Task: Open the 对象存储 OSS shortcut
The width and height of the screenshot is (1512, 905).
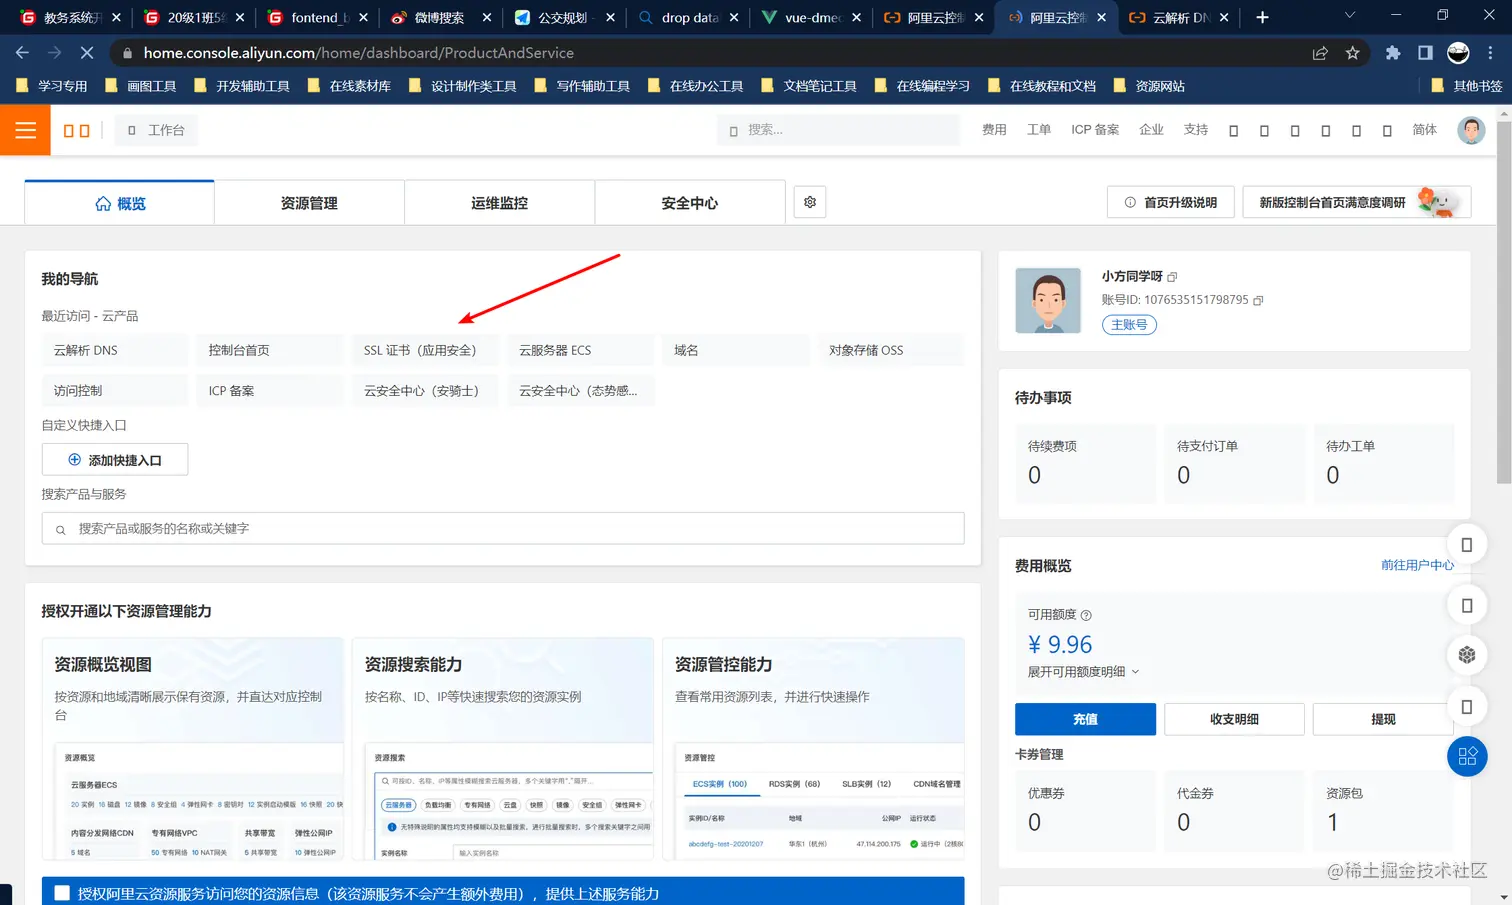Action: coord(890,351)
